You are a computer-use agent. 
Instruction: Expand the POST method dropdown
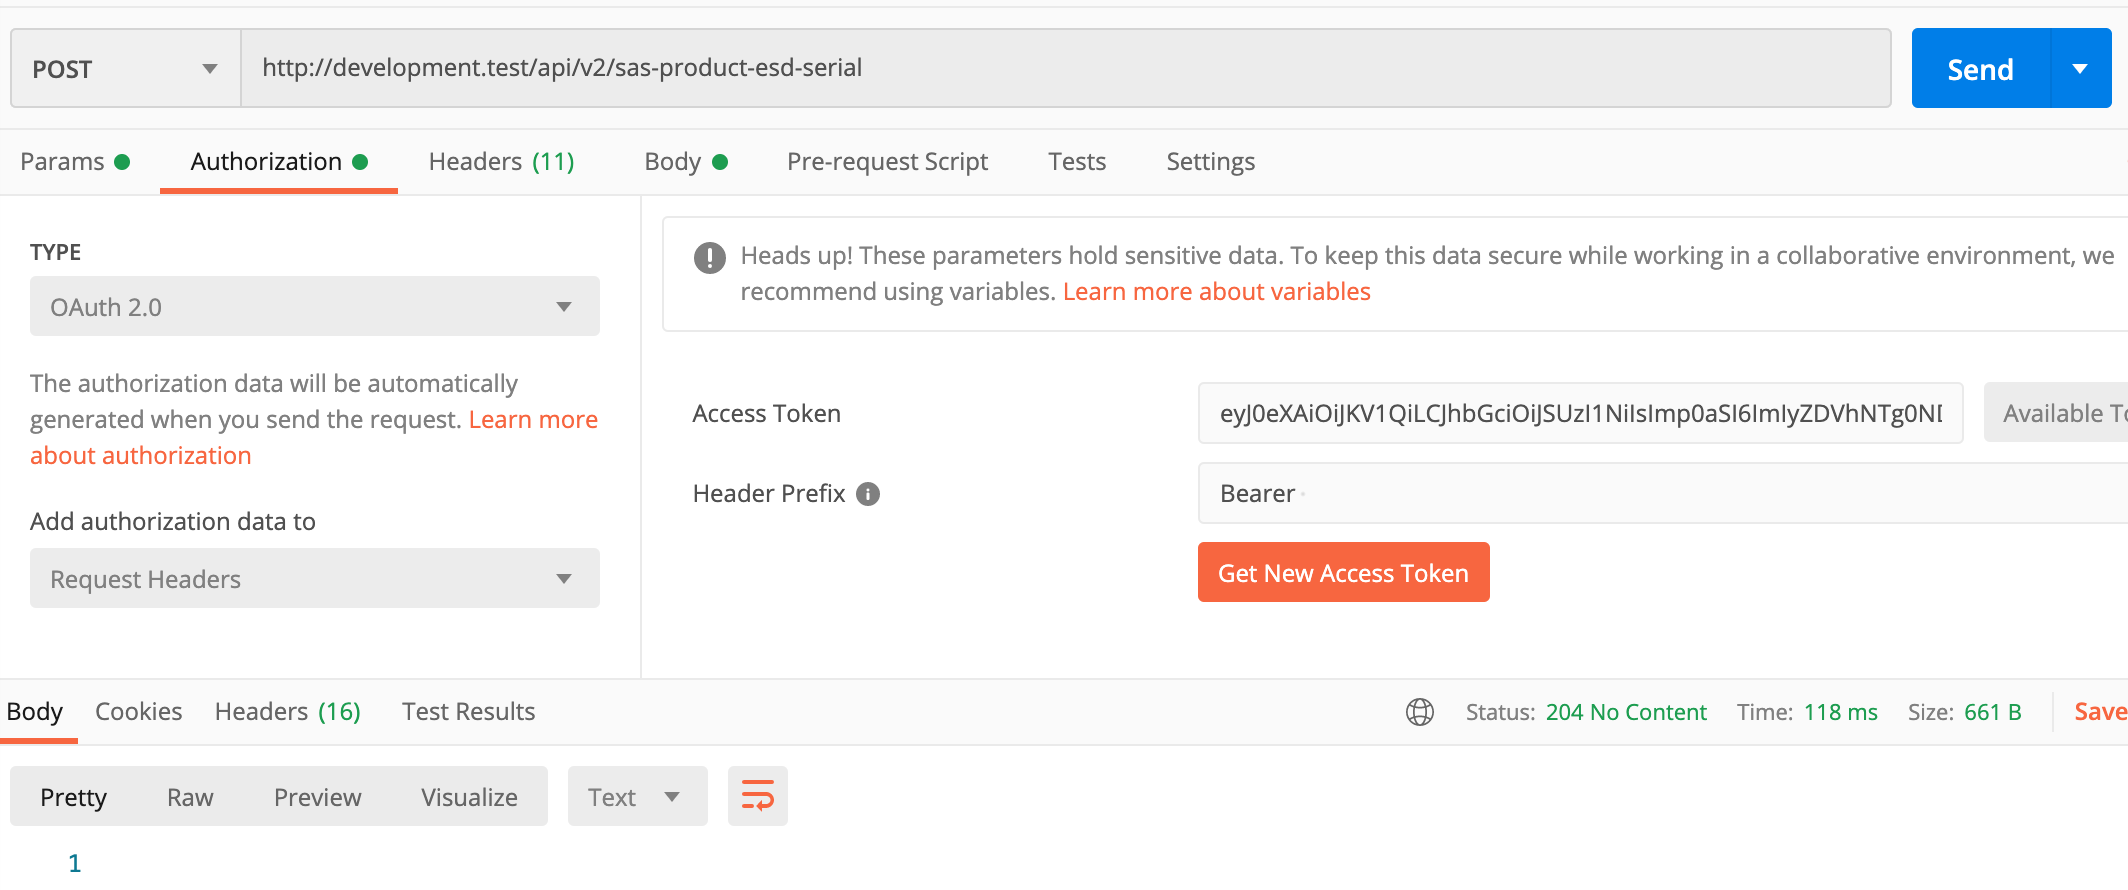click(x=125, y=69)
